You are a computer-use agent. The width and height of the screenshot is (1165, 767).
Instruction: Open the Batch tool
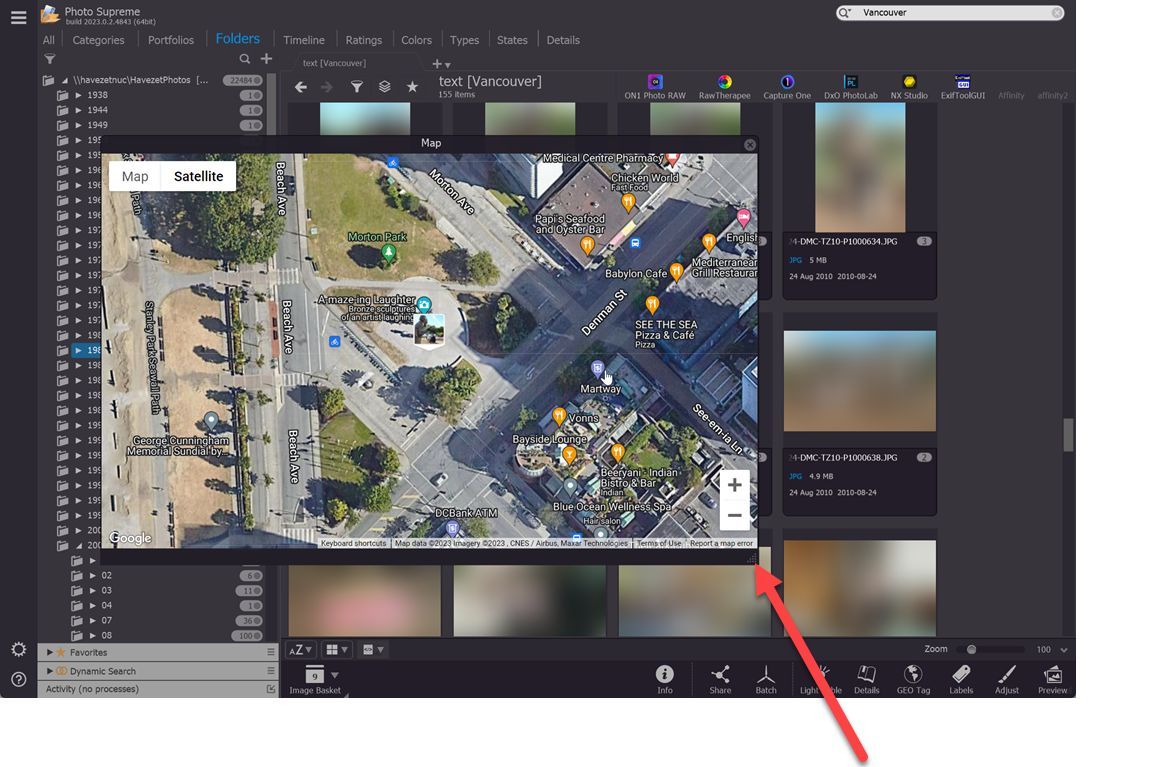(766, 679)
